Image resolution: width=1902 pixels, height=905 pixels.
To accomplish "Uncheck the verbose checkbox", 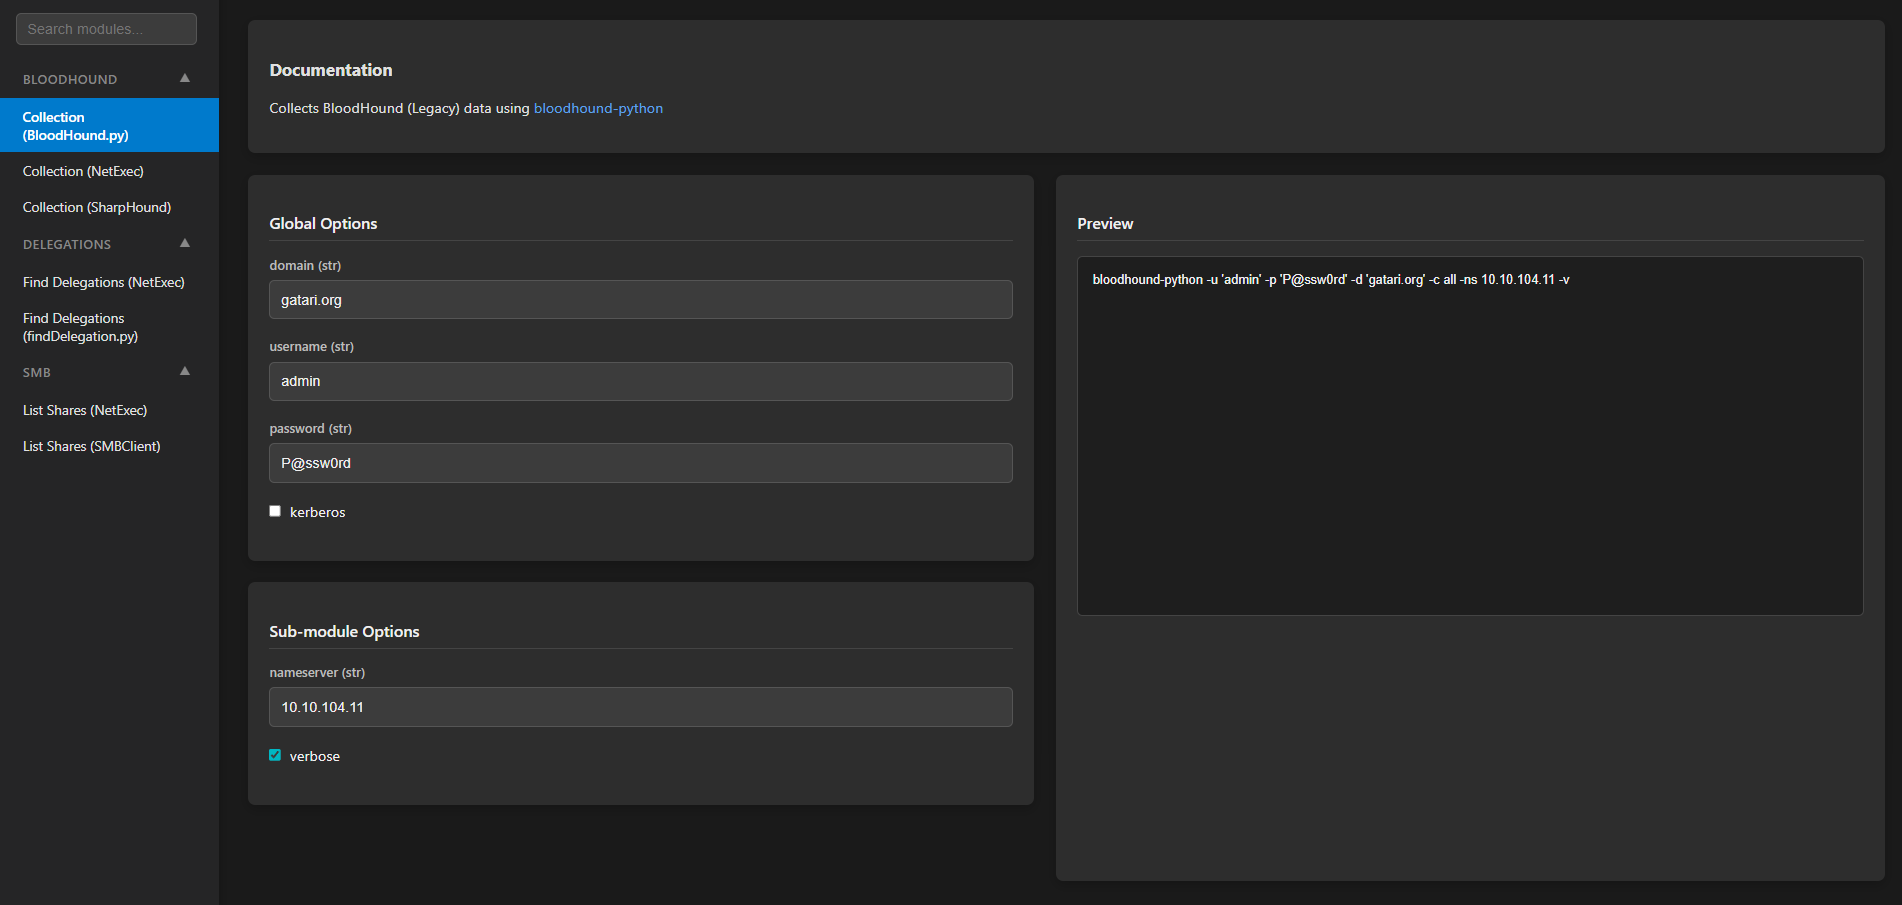I will click(275, 755).
